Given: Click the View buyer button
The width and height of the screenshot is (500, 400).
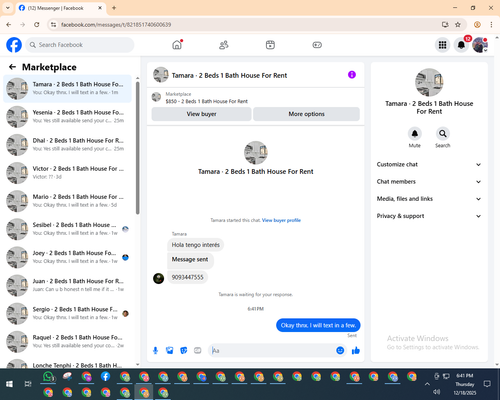Looking at the screenshot, I should pyautogui.click(x=201, y=114).
